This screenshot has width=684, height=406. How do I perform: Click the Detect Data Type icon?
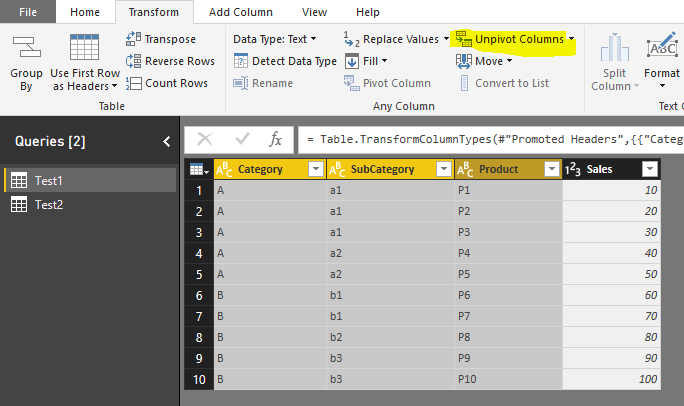(240, 61)
